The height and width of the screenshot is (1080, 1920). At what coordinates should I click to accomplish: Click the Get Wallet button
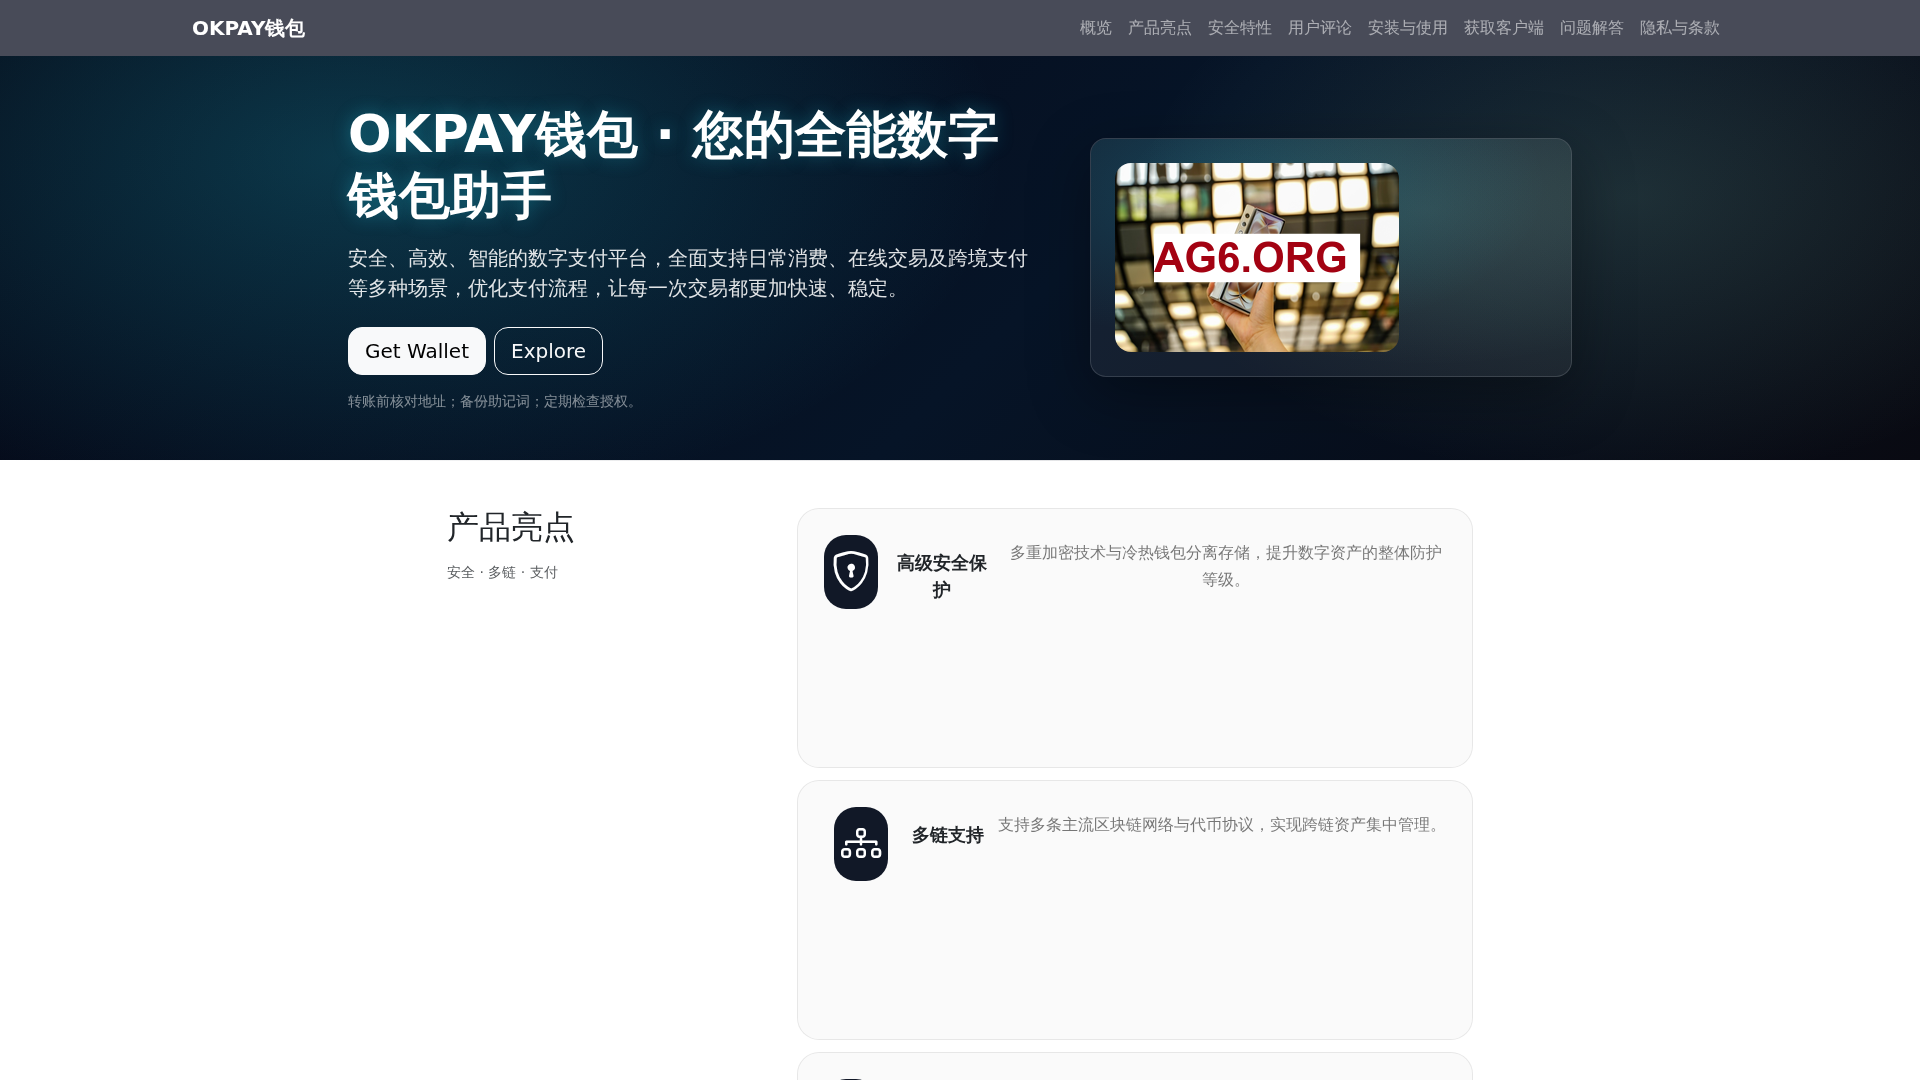point(417,351)
